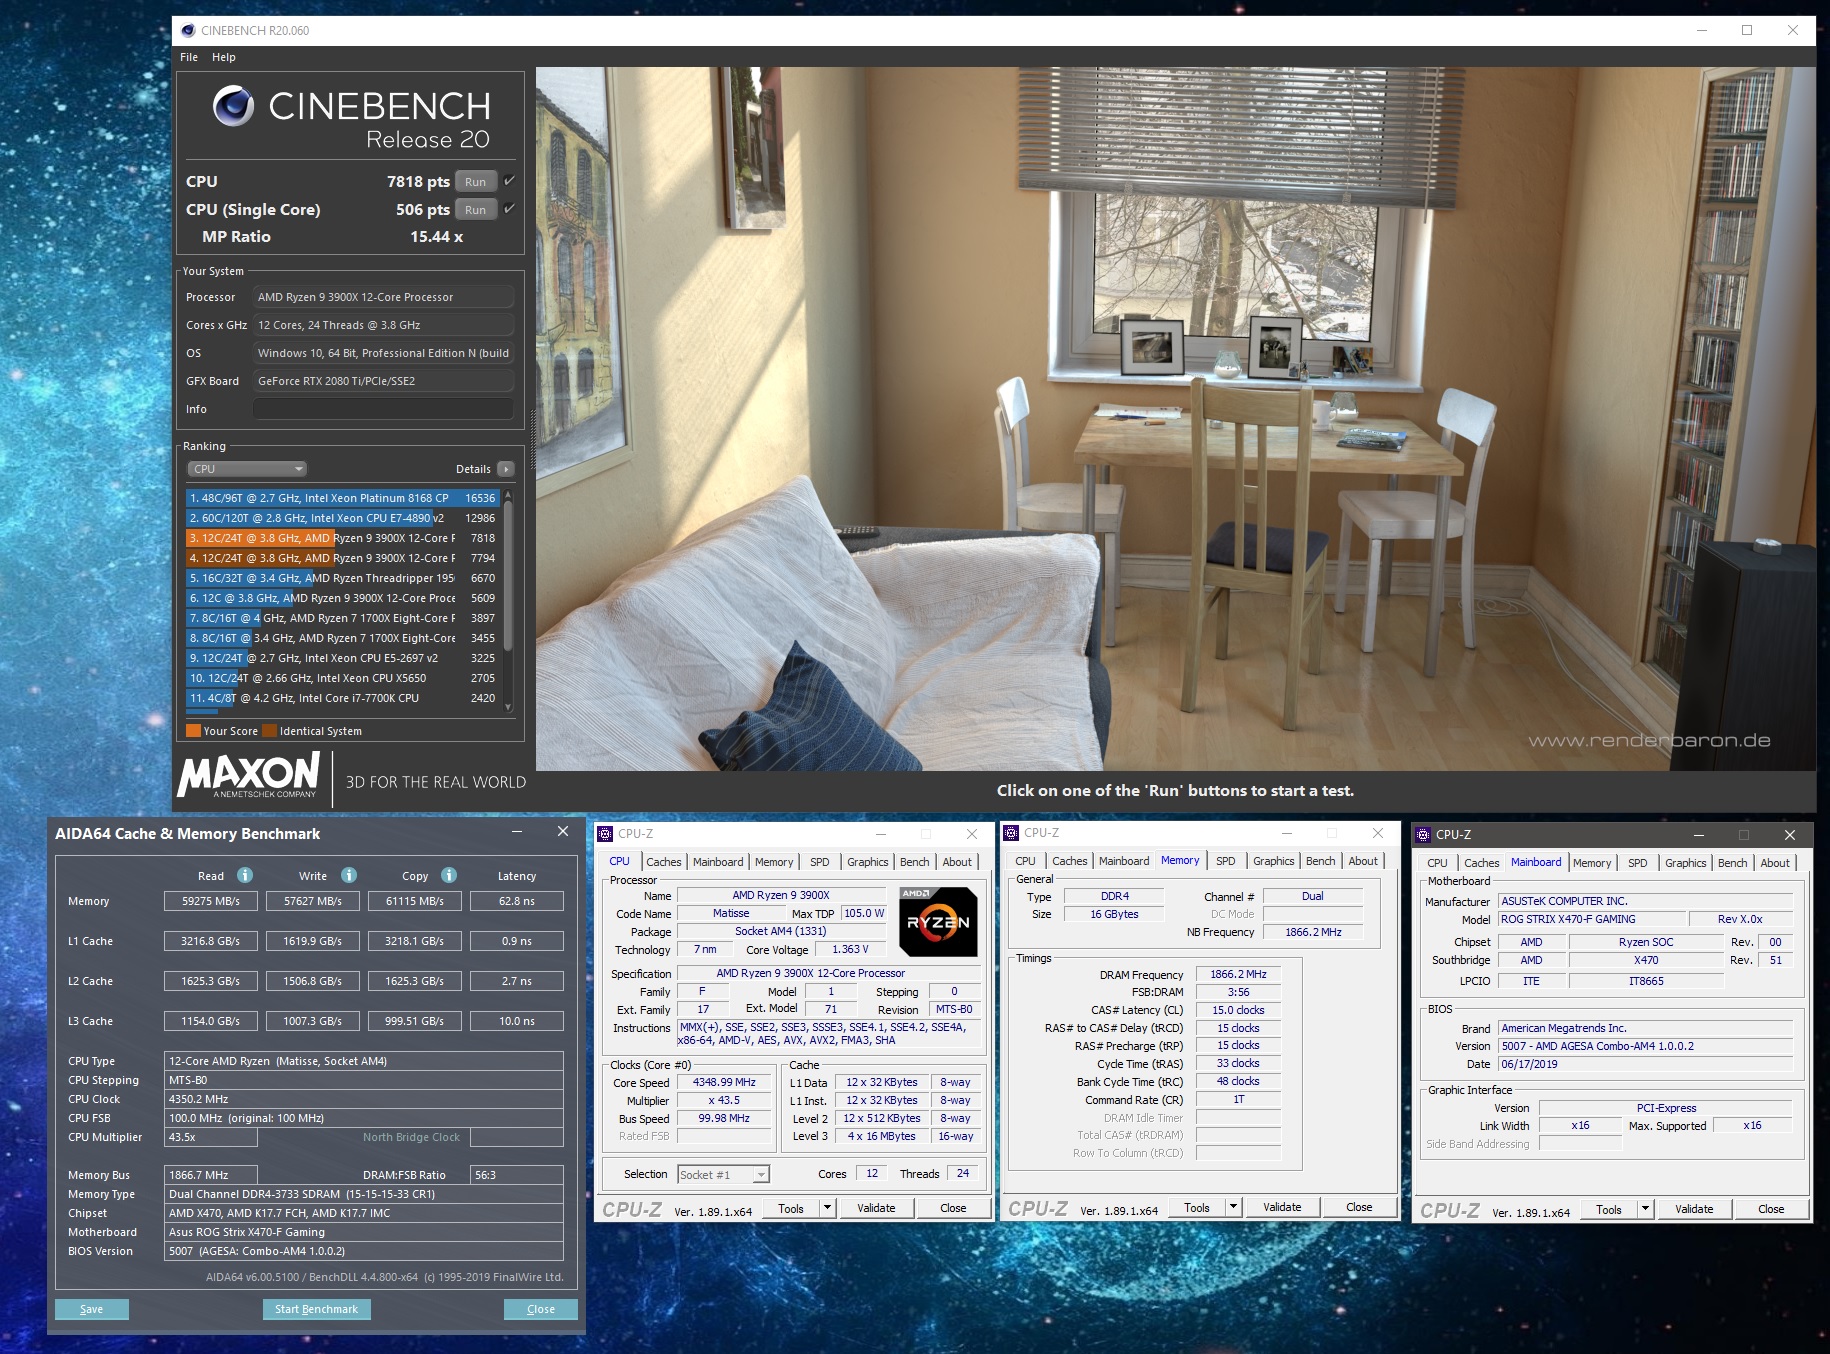The image size is (1830, 1354).
Task: Click Start Benchmark in AIDA64
Action: pyautogui.click(x=316, y=1309)
